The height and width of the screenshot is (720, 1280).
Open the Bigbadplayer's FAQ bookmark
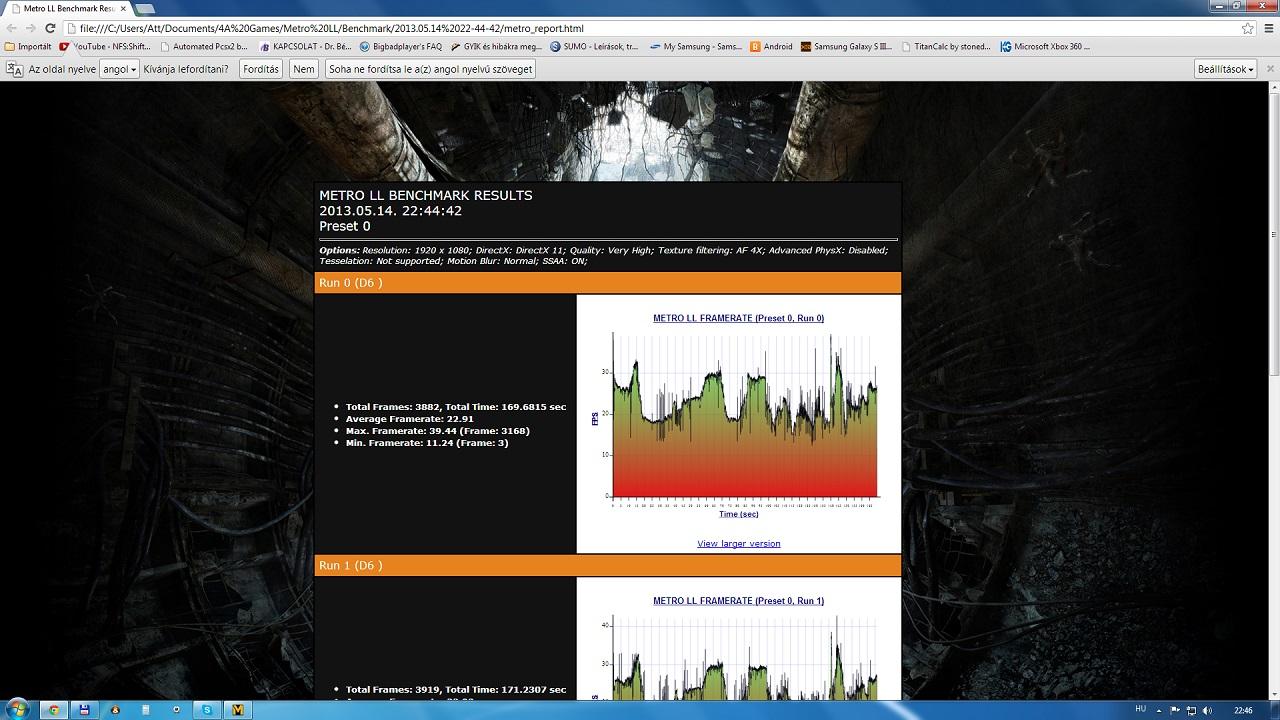pos(401,46)
